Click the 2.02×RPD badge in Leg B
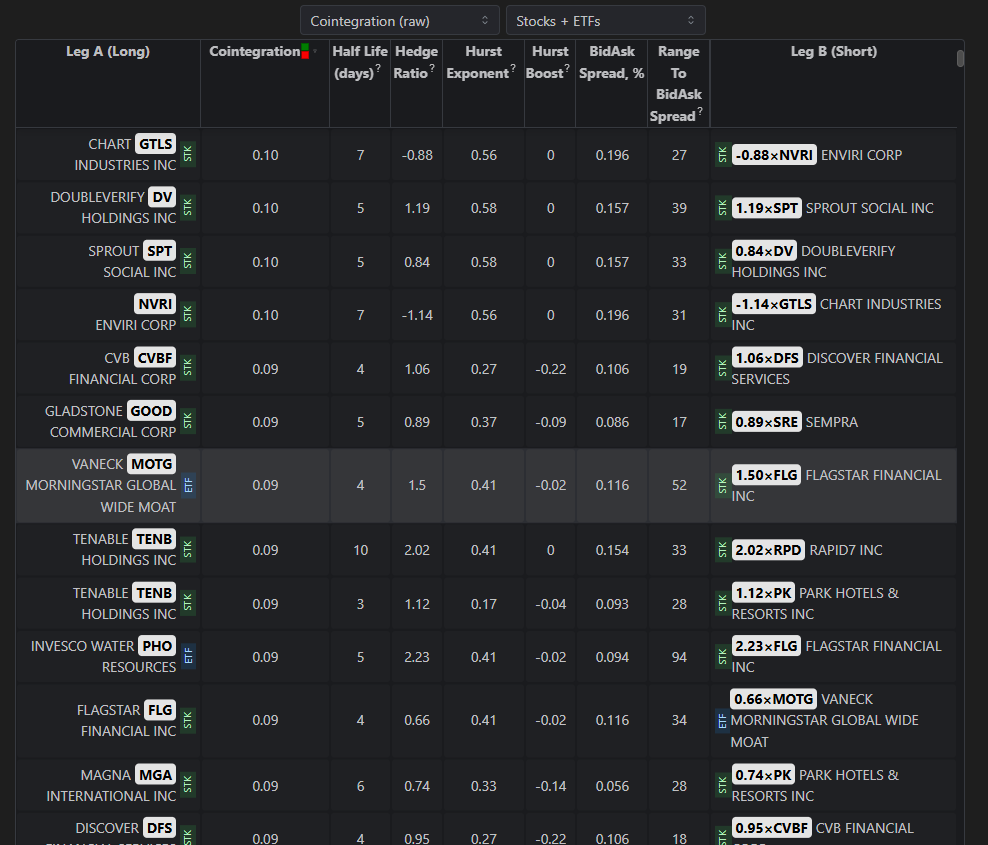 click(x=768, y=550)
